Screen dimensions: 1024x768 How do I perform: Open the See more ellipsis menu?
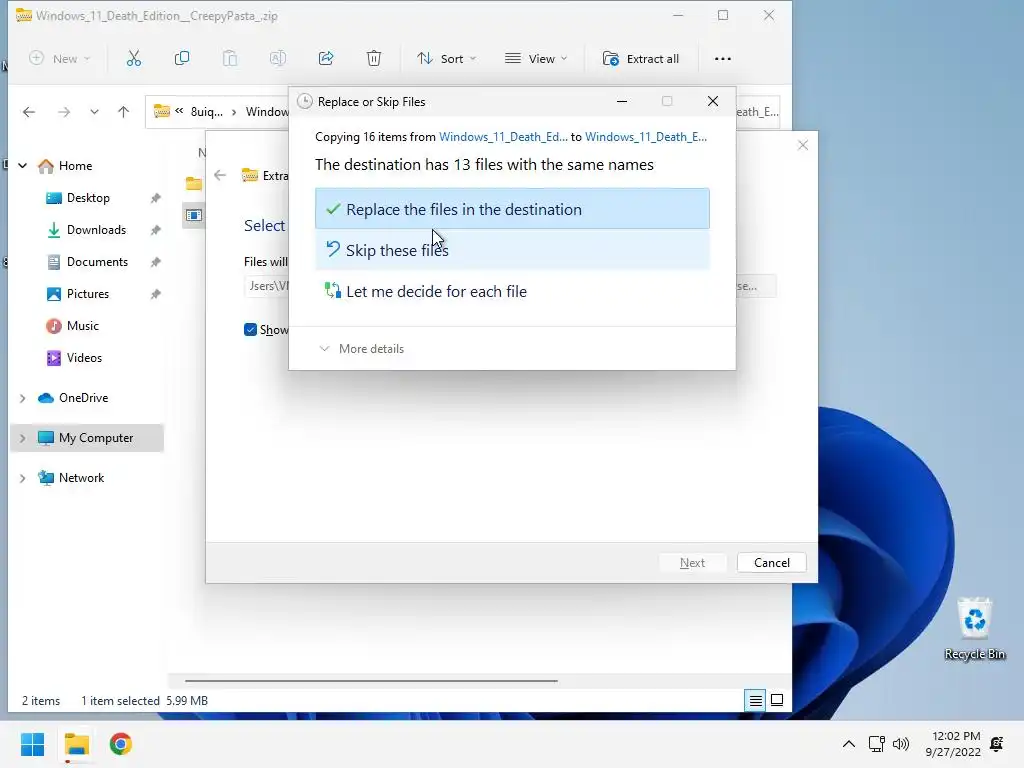(722, 59)
